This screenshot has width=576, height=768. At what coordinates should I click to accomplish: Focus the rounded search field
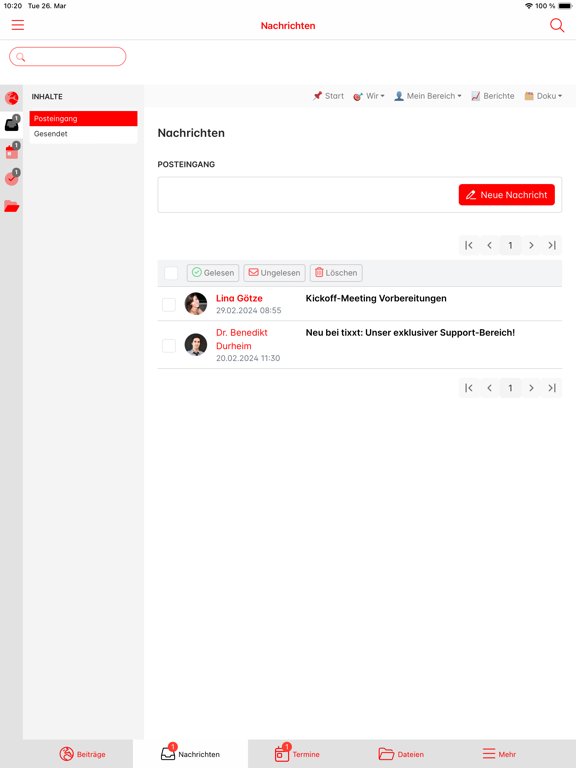[68, 57]
